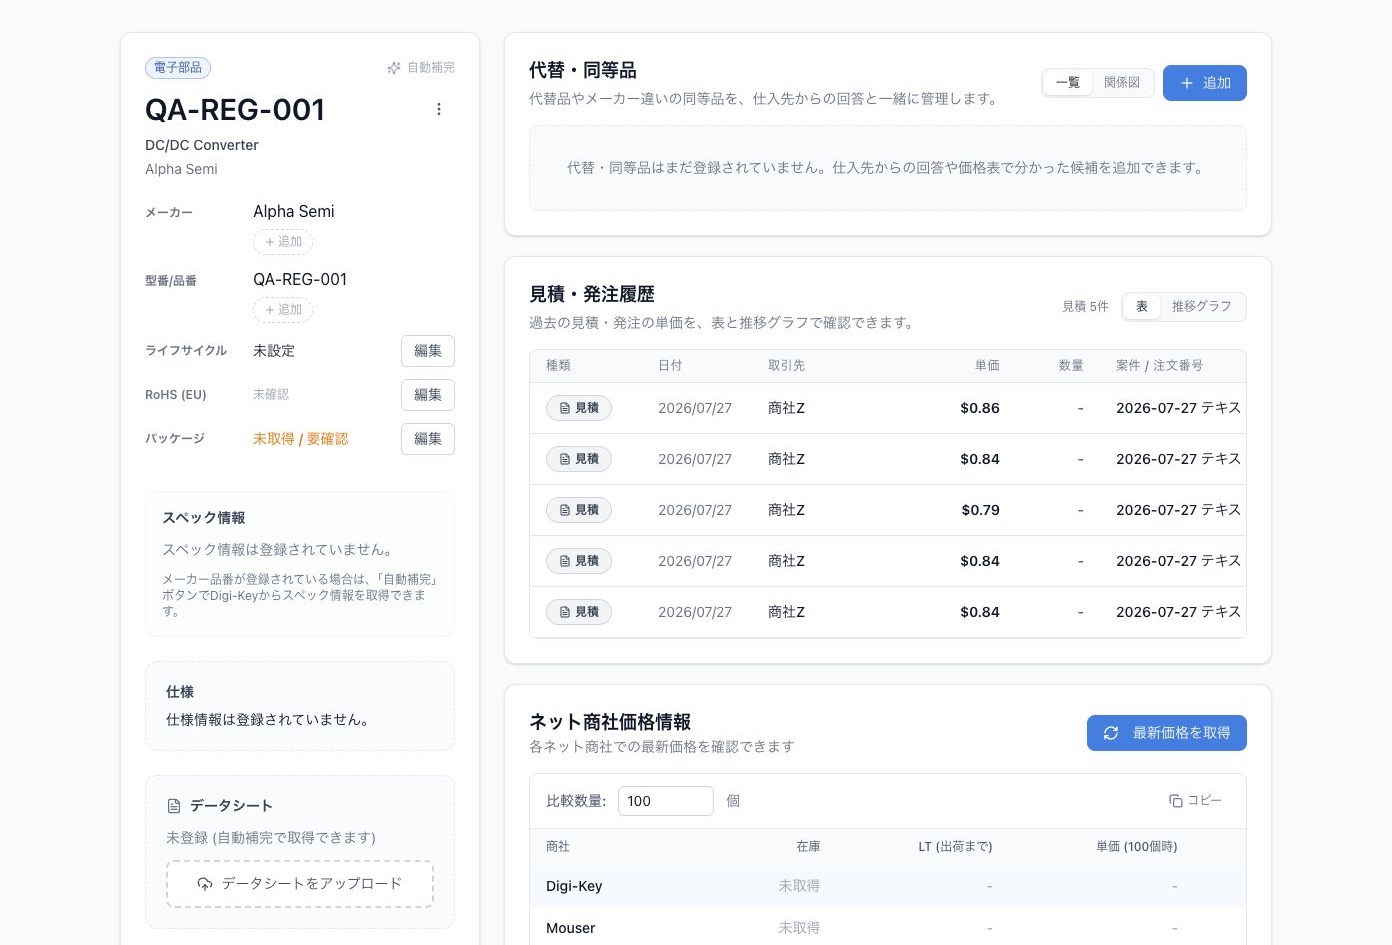The height and width of the screenshot is (945, 1392).
Task: Click the 見積 5件 count label
Action: (1085, 307)
